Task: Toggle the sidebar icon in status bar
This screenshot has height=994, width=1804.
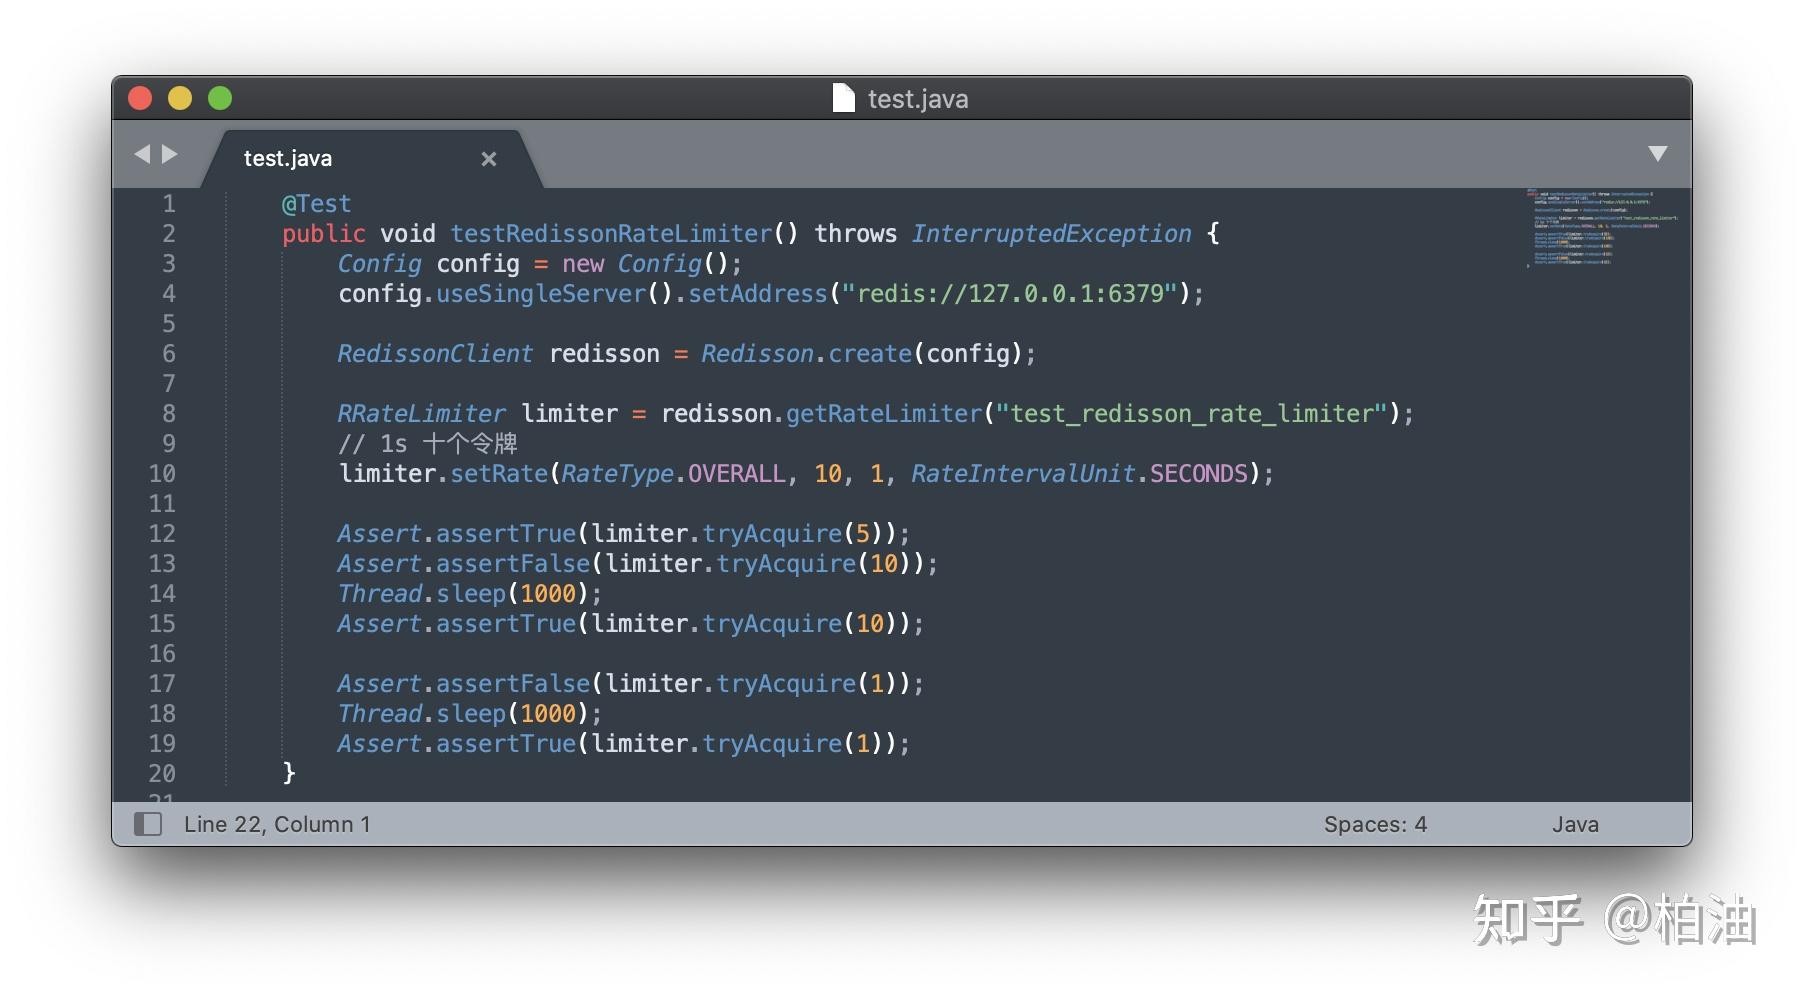Action: click(148, 824)
